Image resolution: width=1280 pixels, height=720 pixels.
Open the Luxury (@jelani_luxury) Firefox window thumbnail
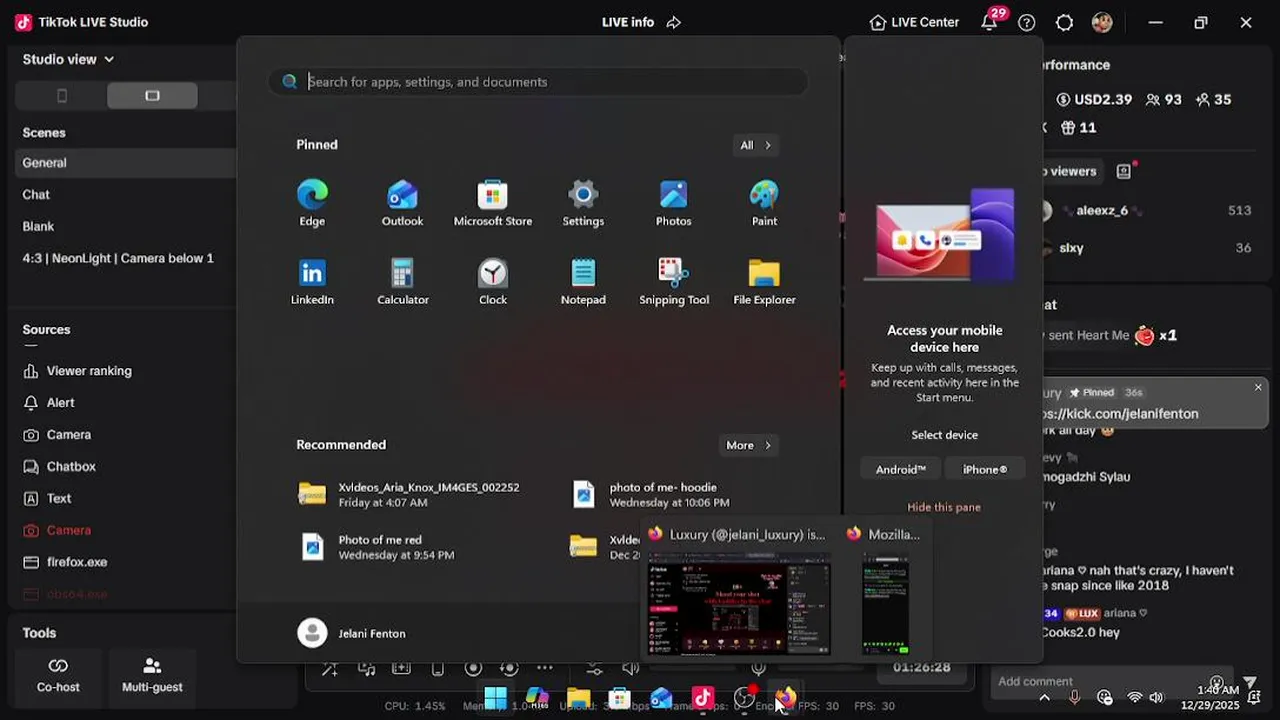[739, 591]
